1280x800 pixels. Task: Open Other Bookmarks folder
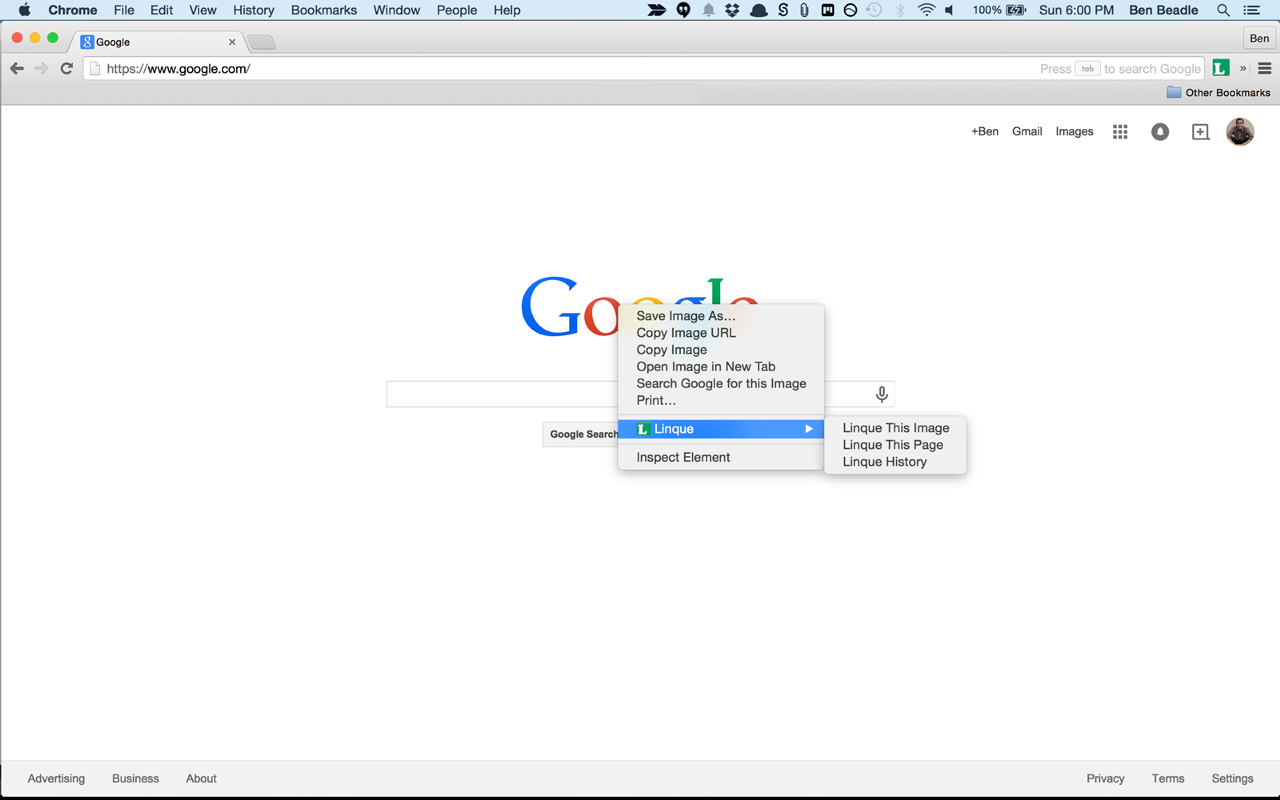pos(1218,92)
